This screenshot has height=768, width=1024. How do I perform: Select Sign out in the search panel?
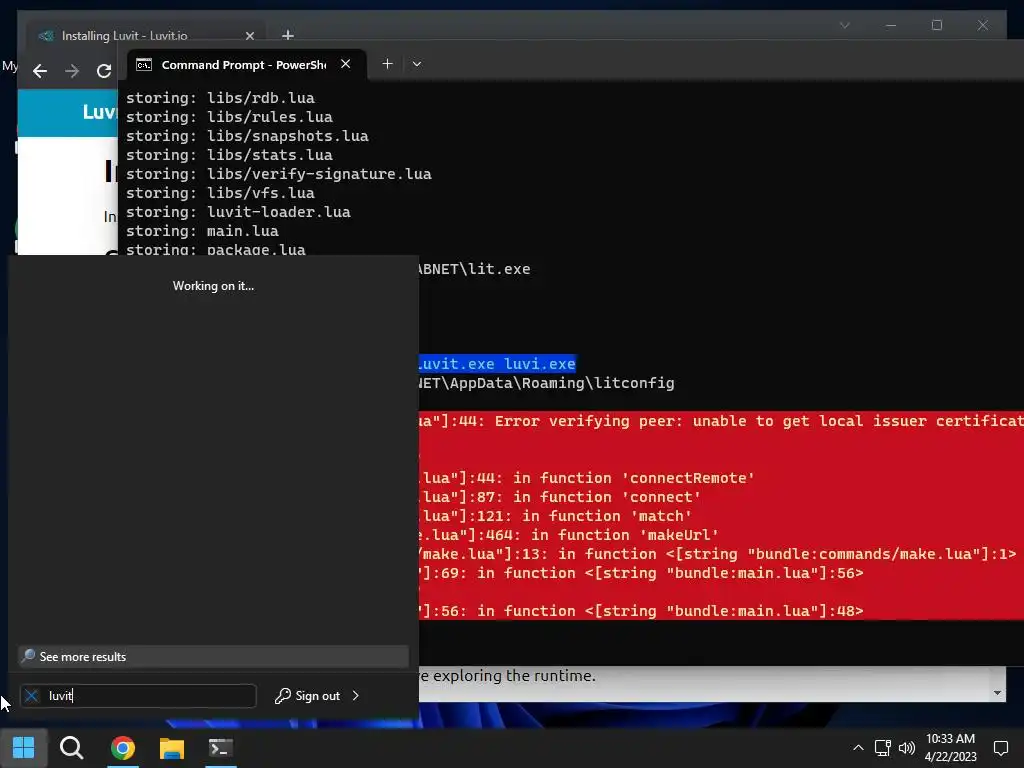tap(308, 696)
